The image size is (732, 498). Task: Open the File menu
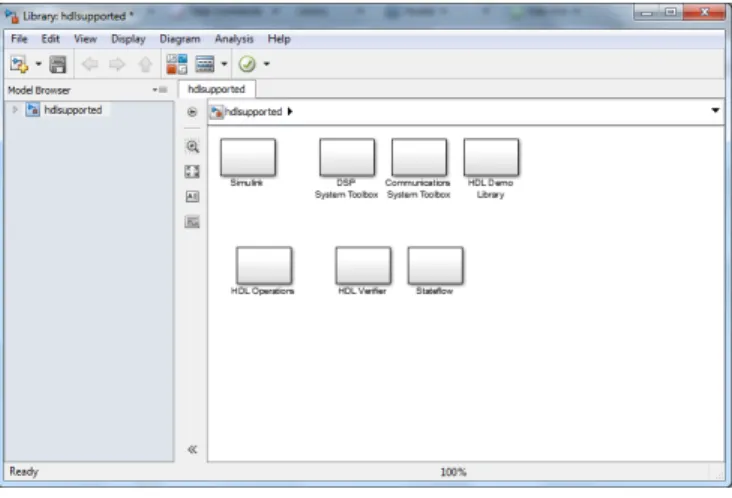[19, 39]
